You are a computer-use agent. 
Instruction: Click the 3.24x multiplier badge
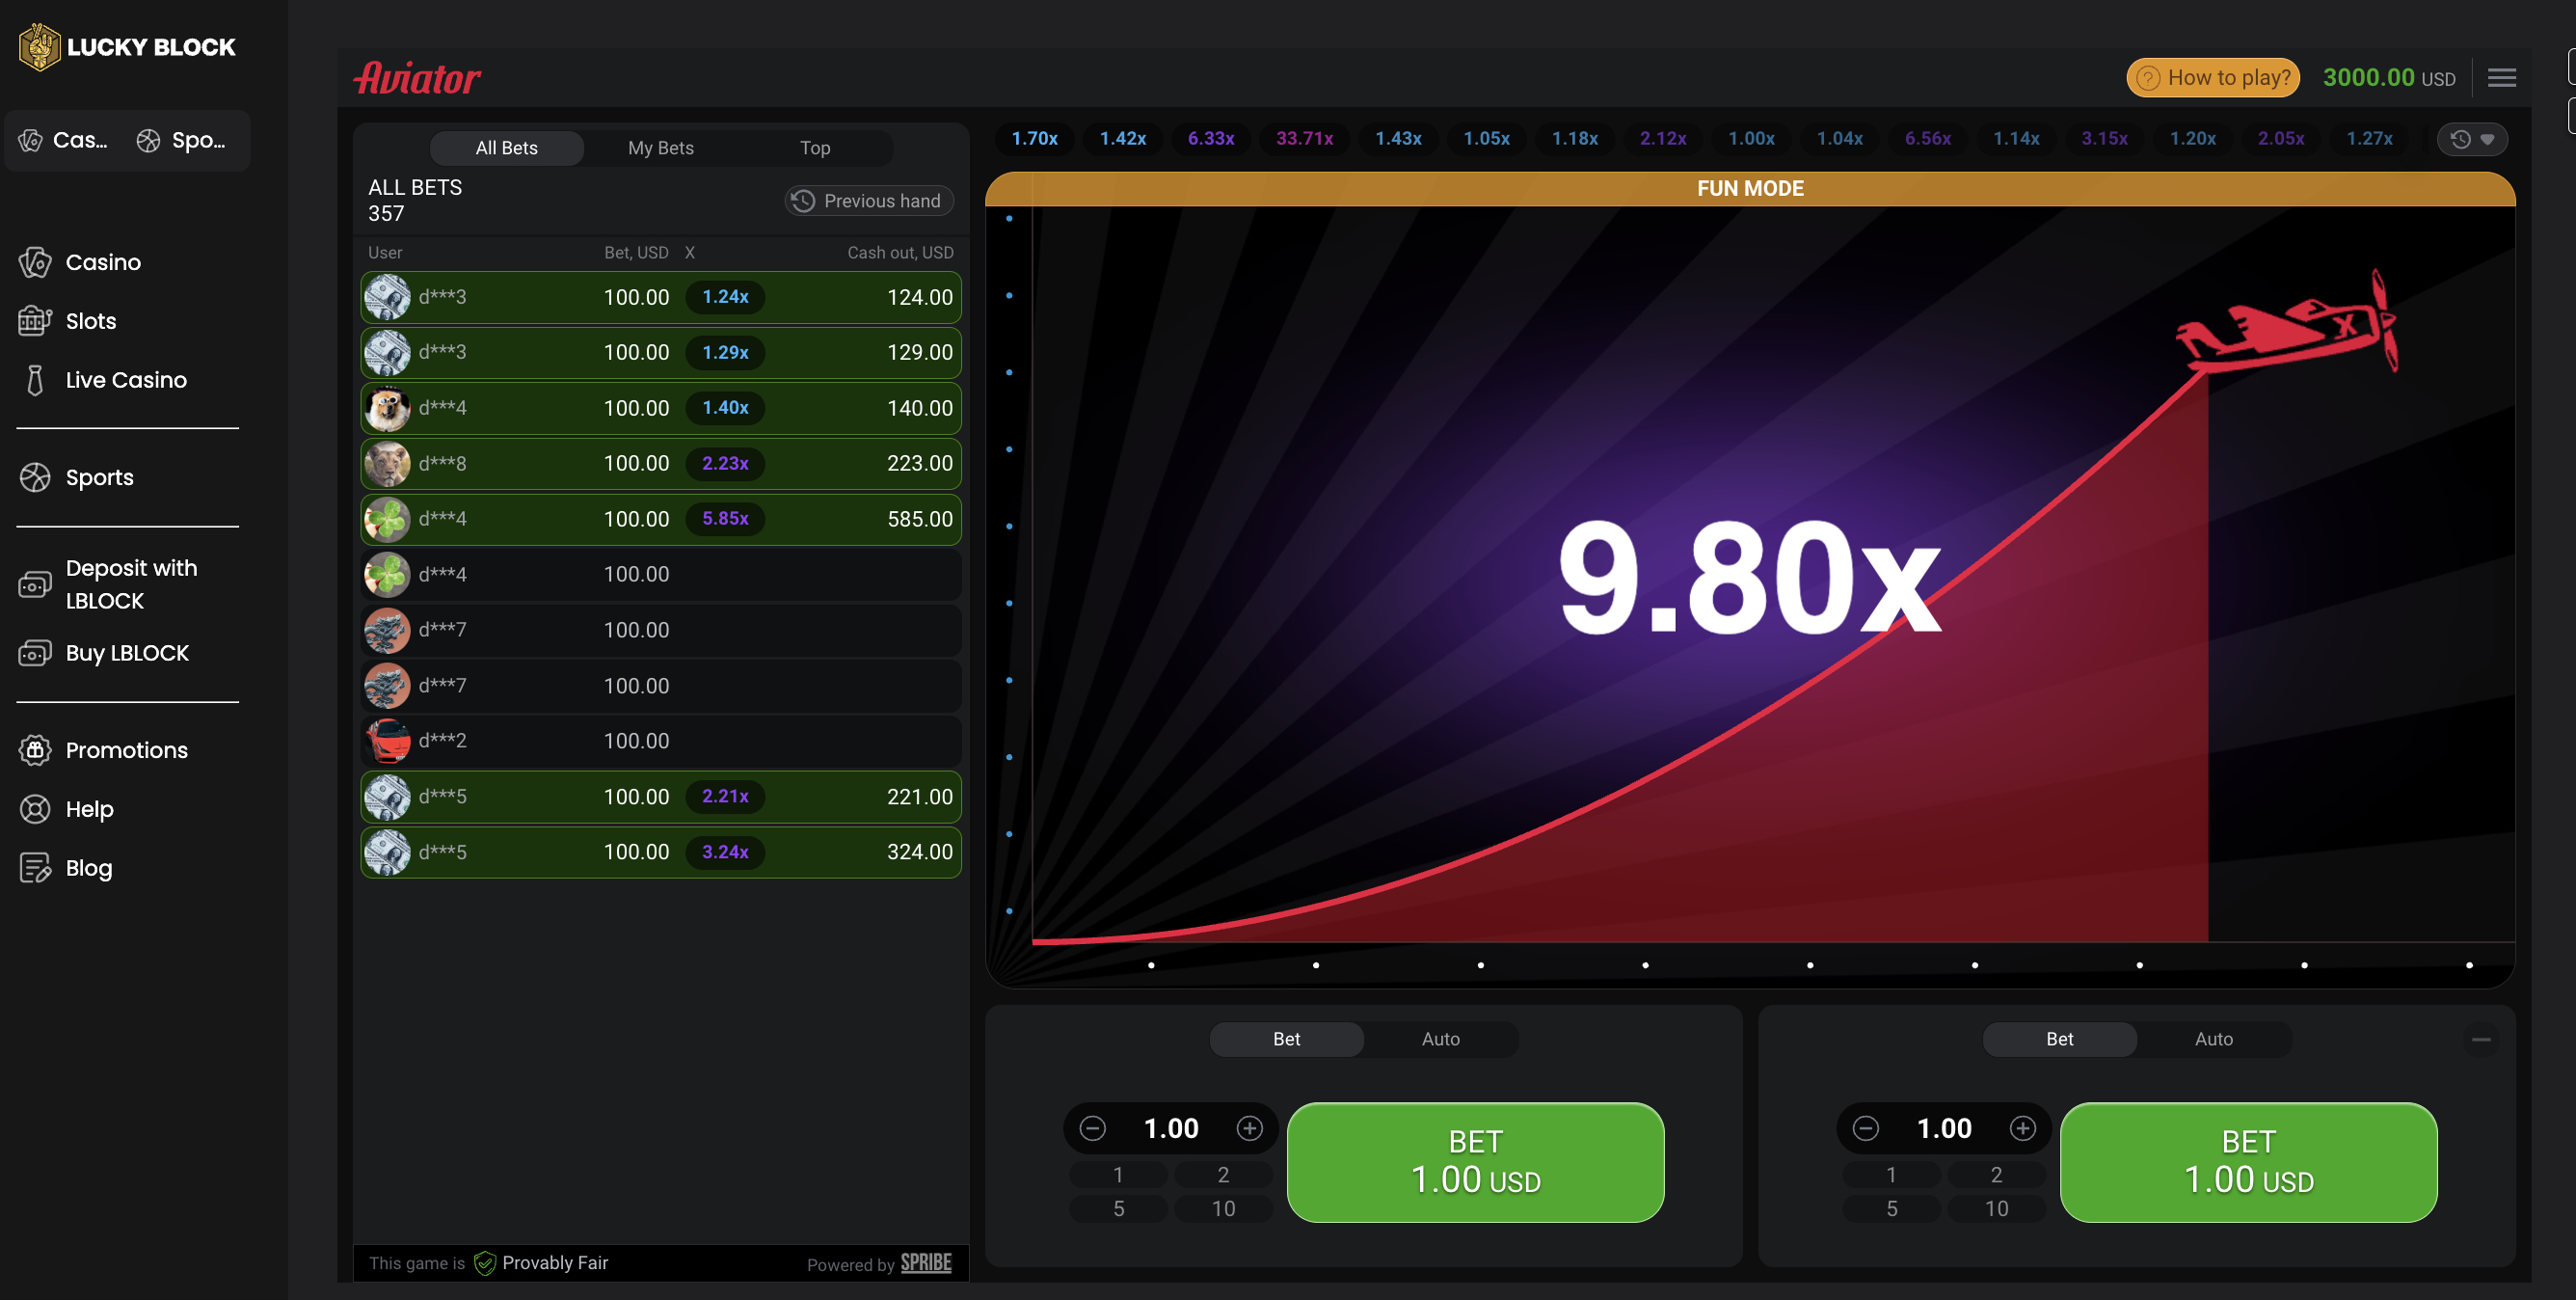coord(725,852)
